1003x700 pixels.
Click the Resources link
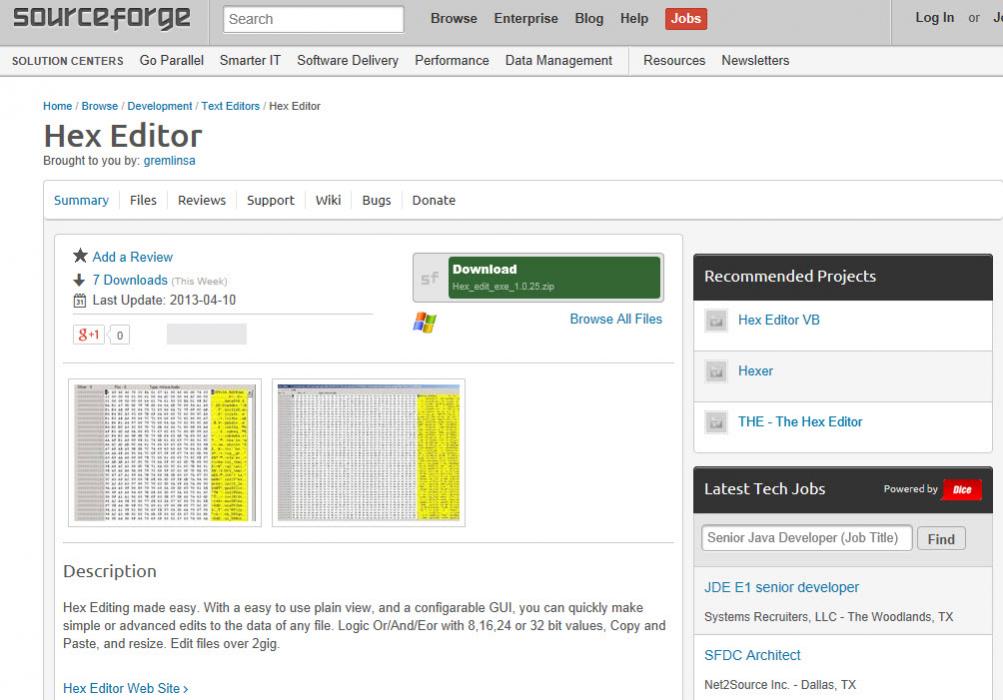click(x=674, y=60)
